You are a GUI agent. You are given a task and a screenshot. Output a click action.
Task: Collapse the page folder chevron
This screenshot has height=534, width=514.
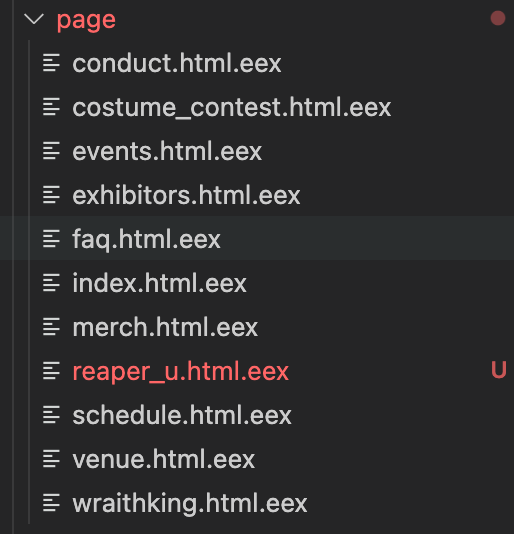[34, 19]
